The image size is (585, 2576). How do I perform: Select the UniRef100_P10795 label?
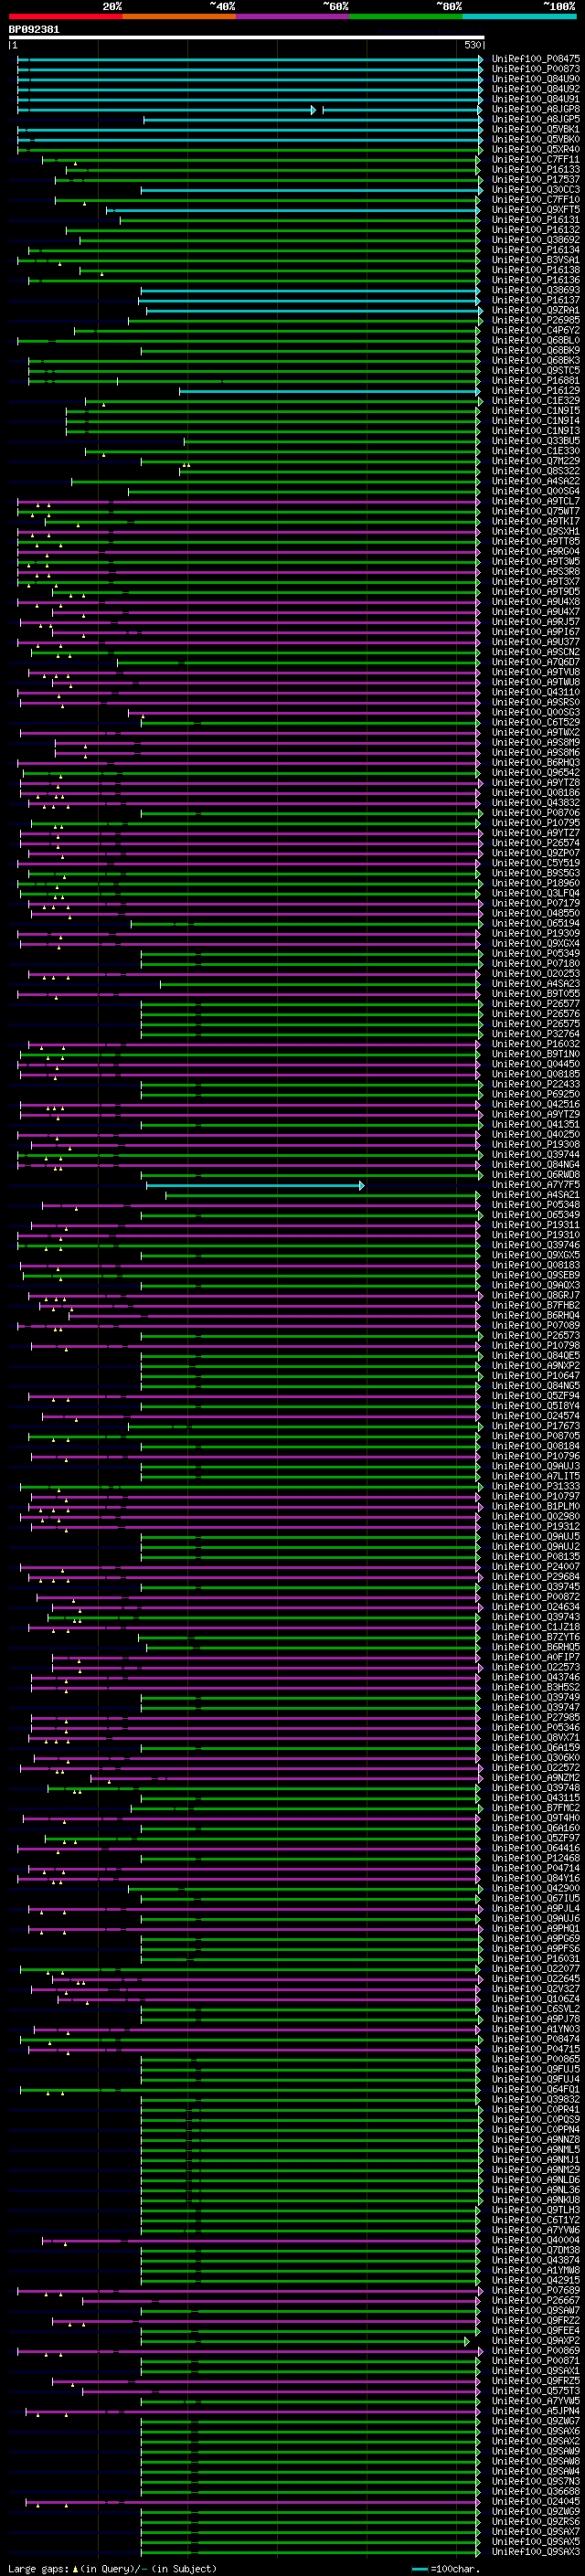[536, 823]
